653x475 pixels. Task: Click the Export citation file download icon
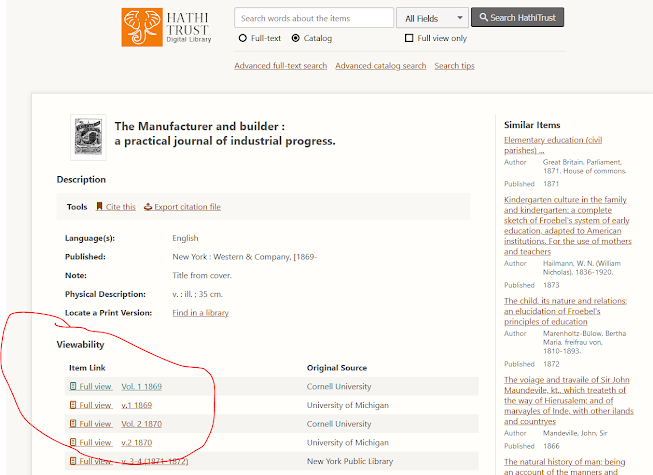click(148, 207)
